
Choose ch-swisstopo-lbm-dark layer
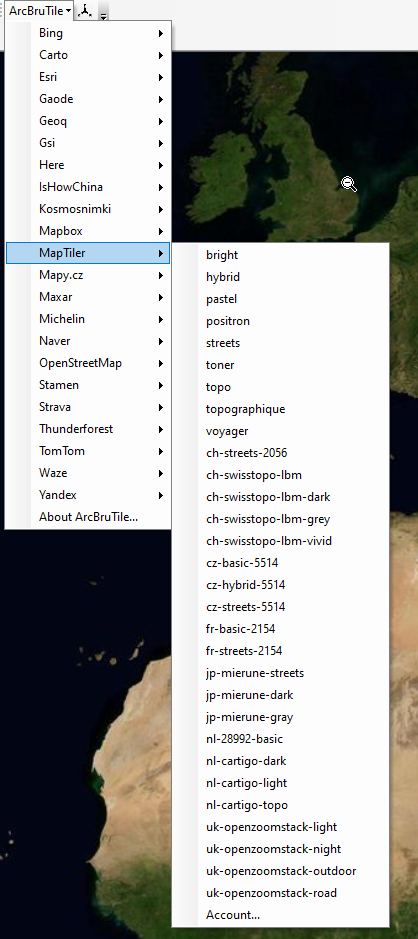pos(280,498)
